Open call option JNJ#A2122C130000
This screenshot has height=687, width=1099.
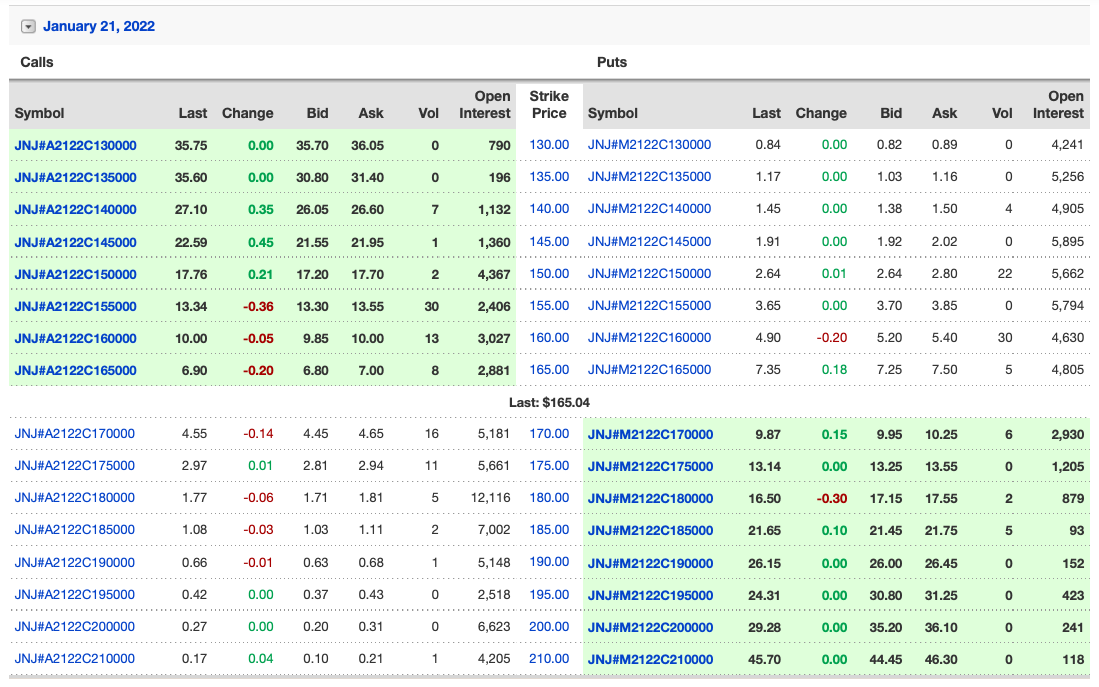coord(74,145)
